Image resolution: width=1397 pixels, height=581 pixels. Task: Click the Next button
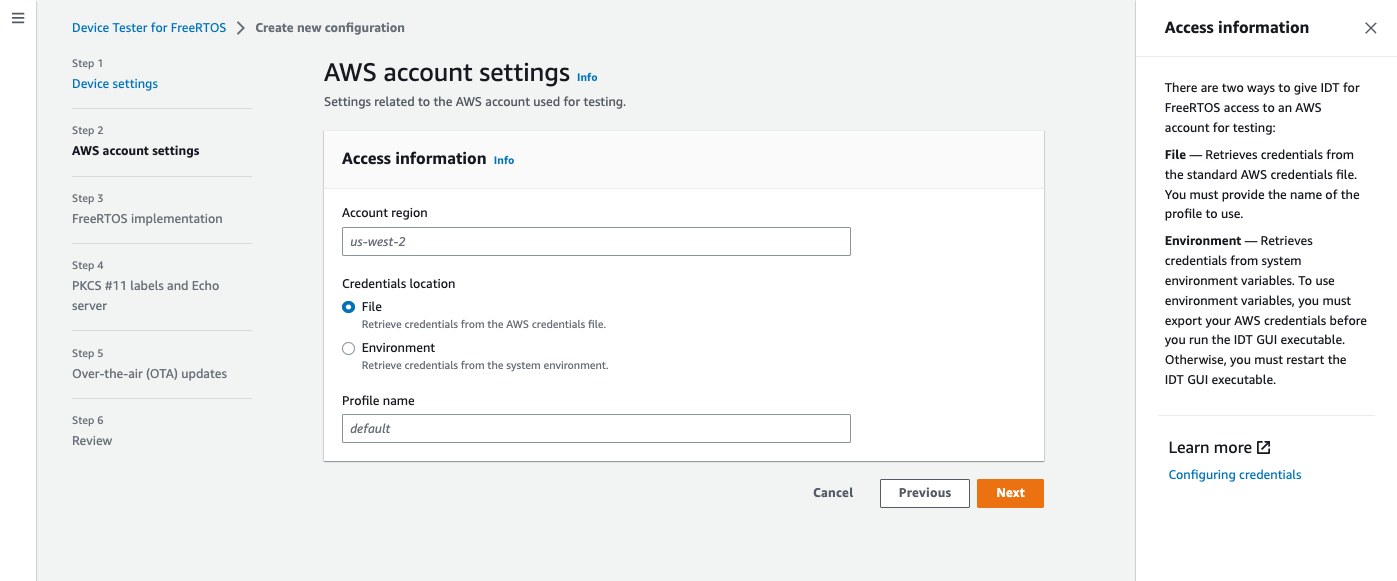[1010, 493]
